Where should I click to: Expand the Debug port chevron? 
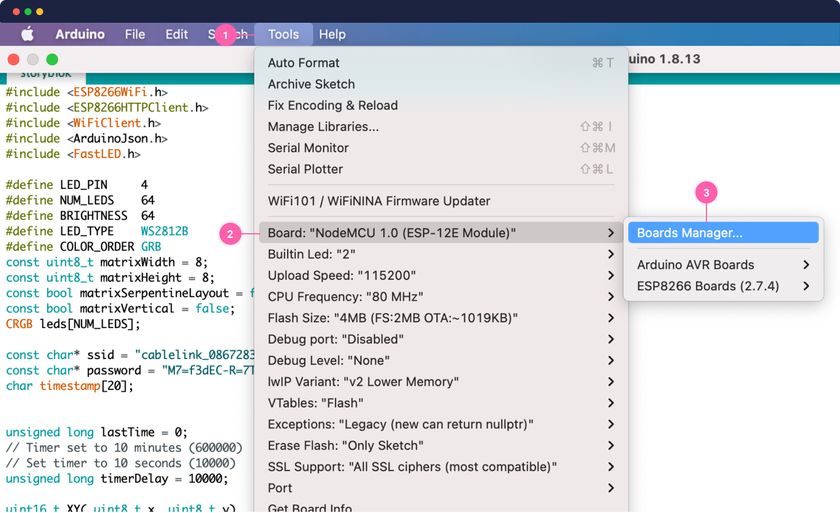click(611, 339)
